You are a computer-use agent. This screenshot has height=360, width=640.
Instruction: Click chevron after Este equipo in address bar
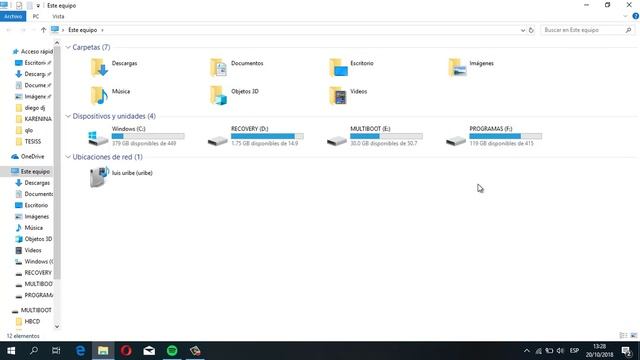click(x=102, y=30)
